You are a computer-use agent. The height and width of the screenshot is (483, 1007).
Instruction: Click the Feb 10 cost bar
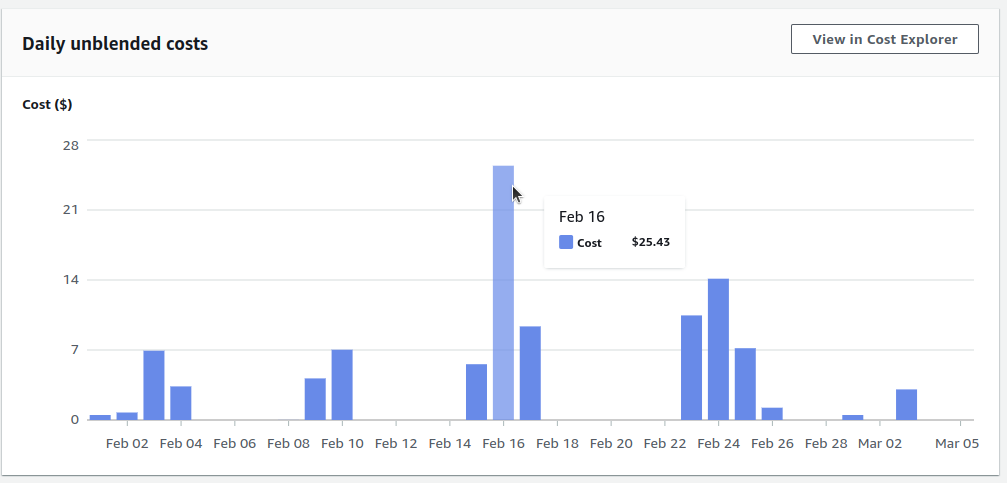click(x=342, y=385)
